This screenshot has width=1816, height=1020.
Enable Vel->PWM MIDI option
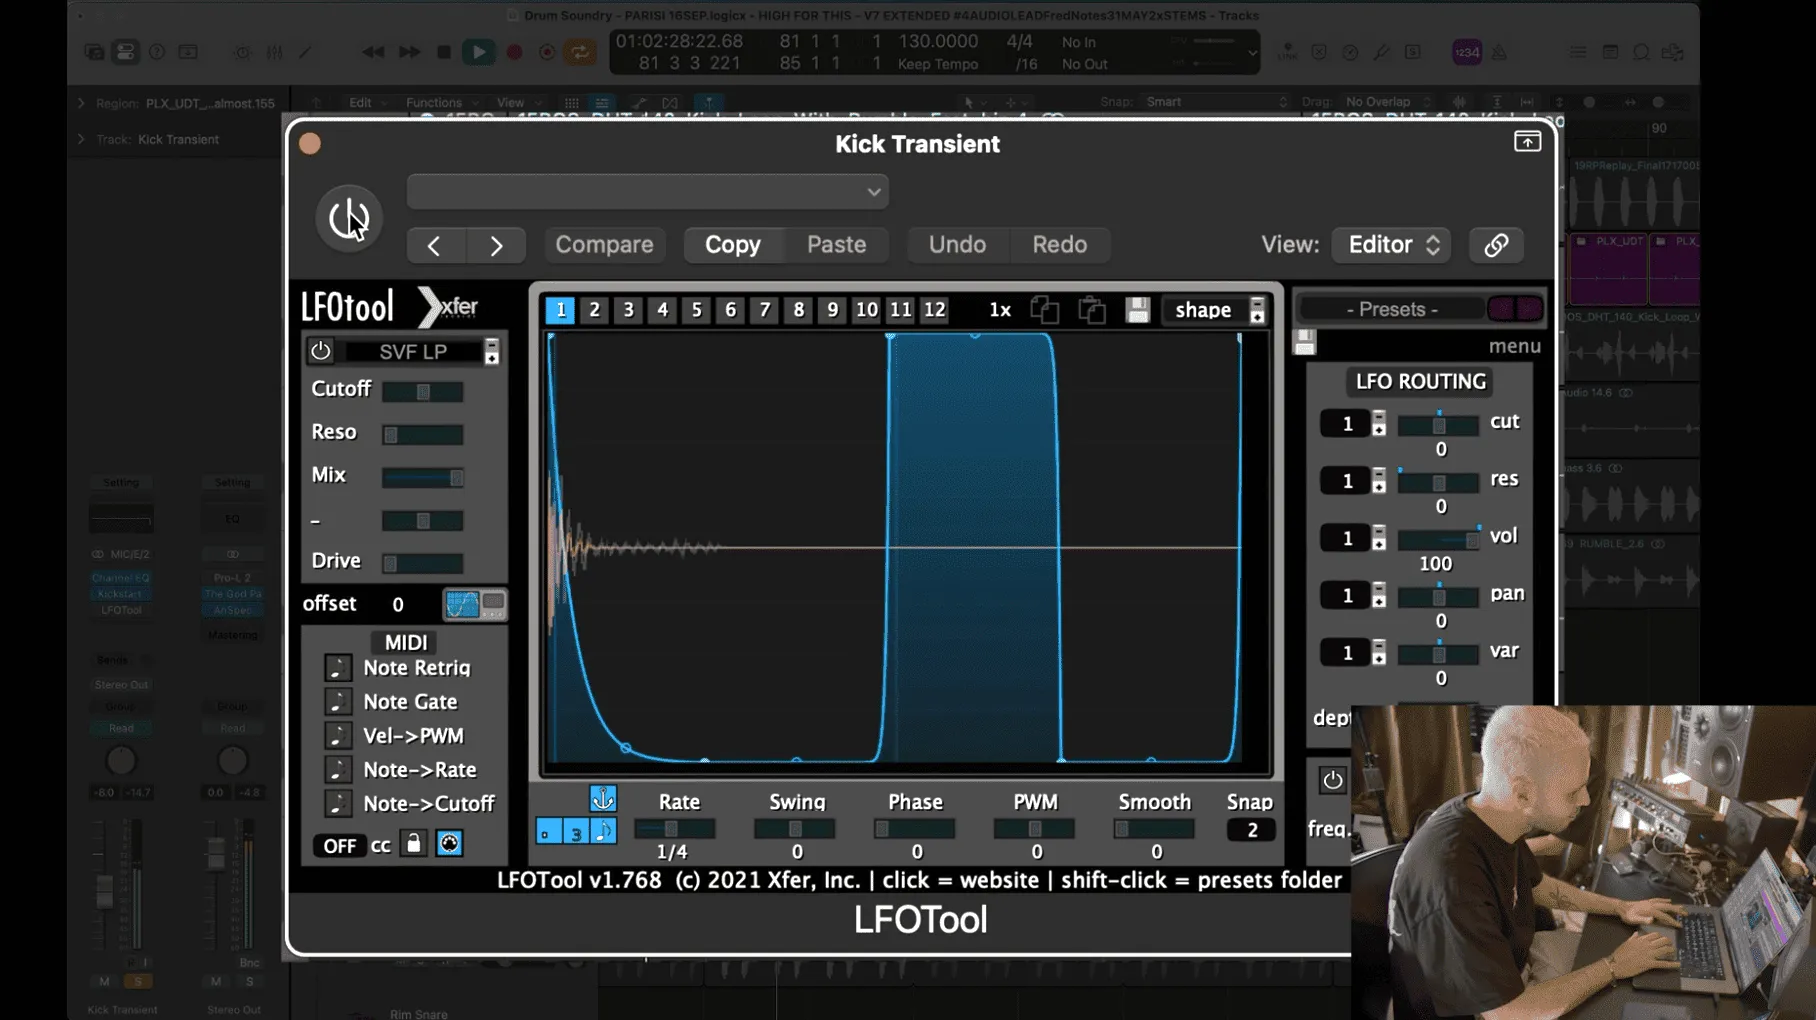pyautogui.click(x=338, y=736)
